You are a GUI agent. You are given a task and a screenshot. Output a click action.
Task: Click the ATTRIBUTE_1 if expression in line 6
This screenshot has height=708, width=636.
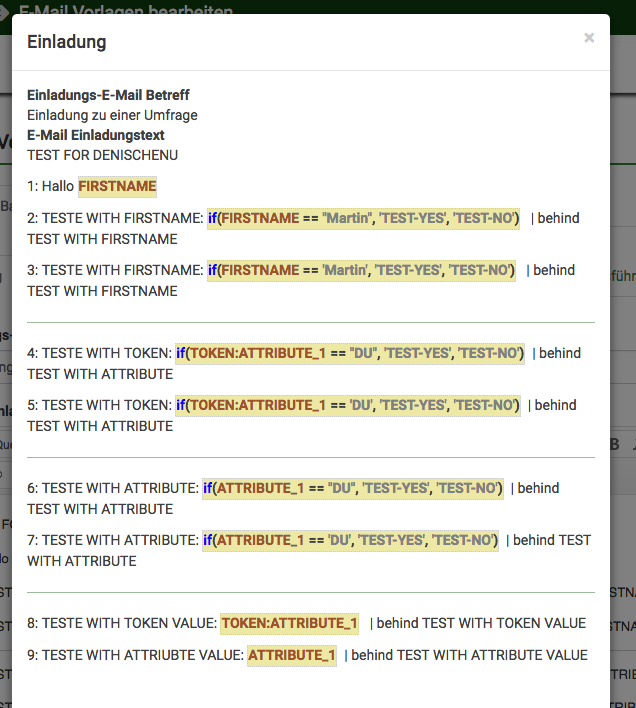pos(353,488)
